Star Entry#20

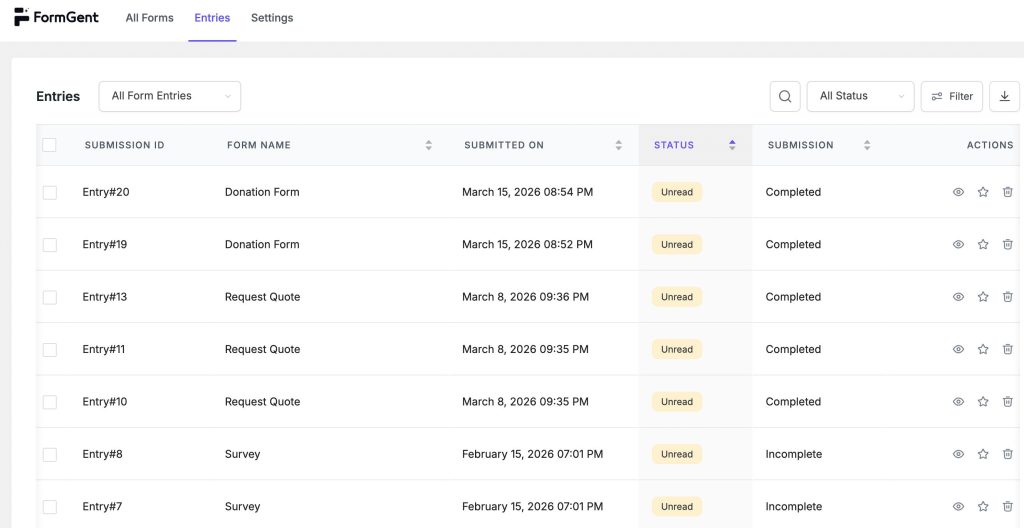click(x=983, y=192)
